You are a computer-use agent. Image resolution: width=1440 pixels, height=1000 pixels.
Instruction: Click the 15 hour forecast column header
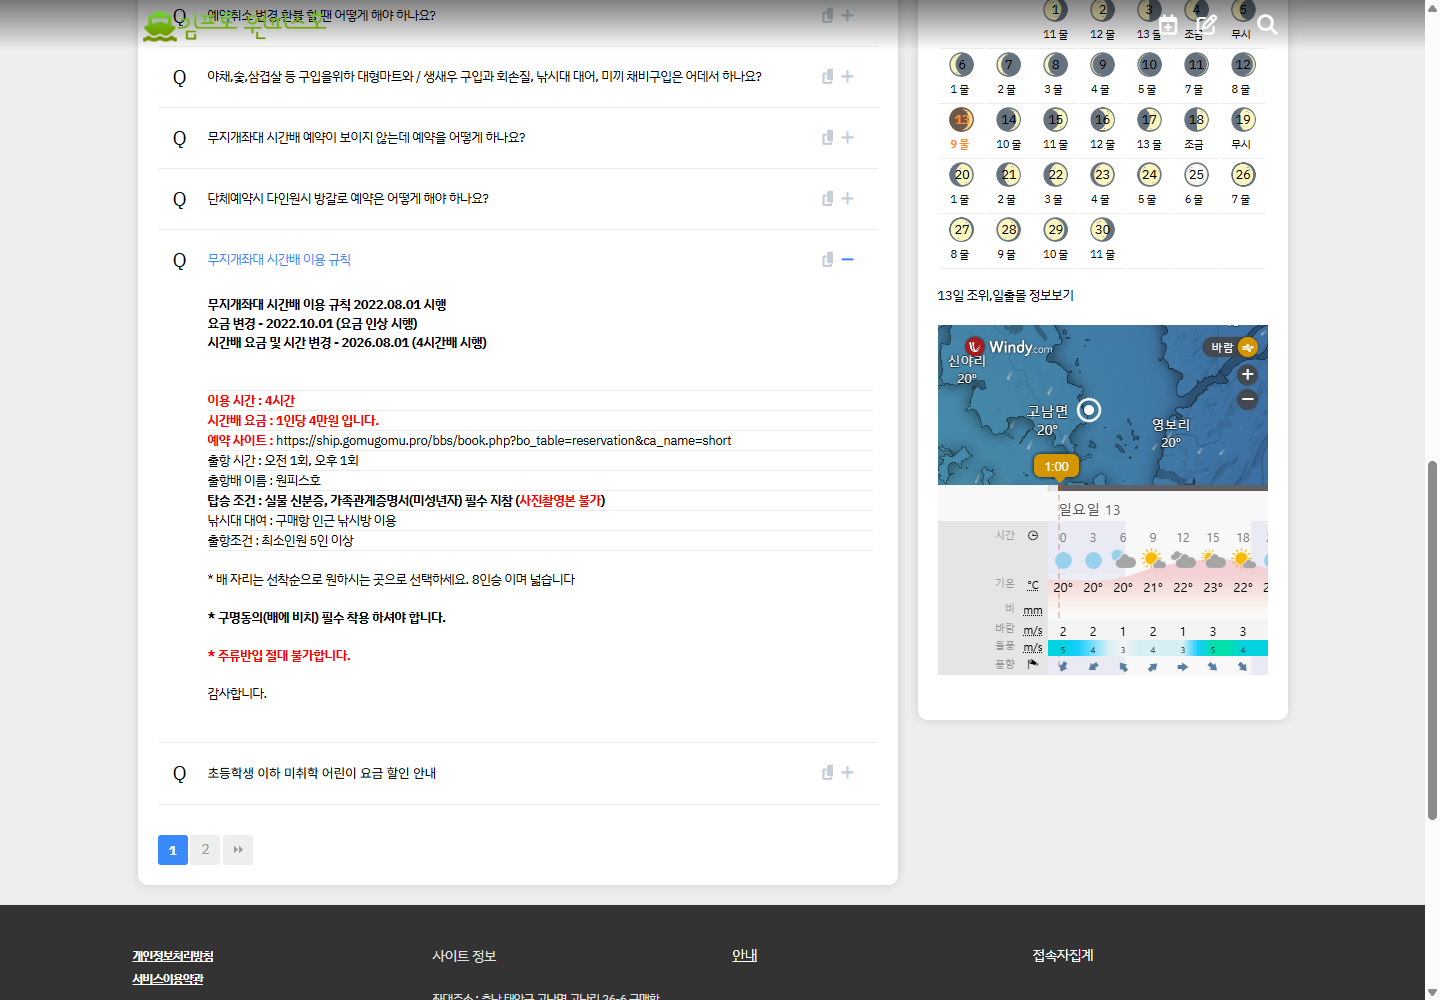(x=1213, y=538)
